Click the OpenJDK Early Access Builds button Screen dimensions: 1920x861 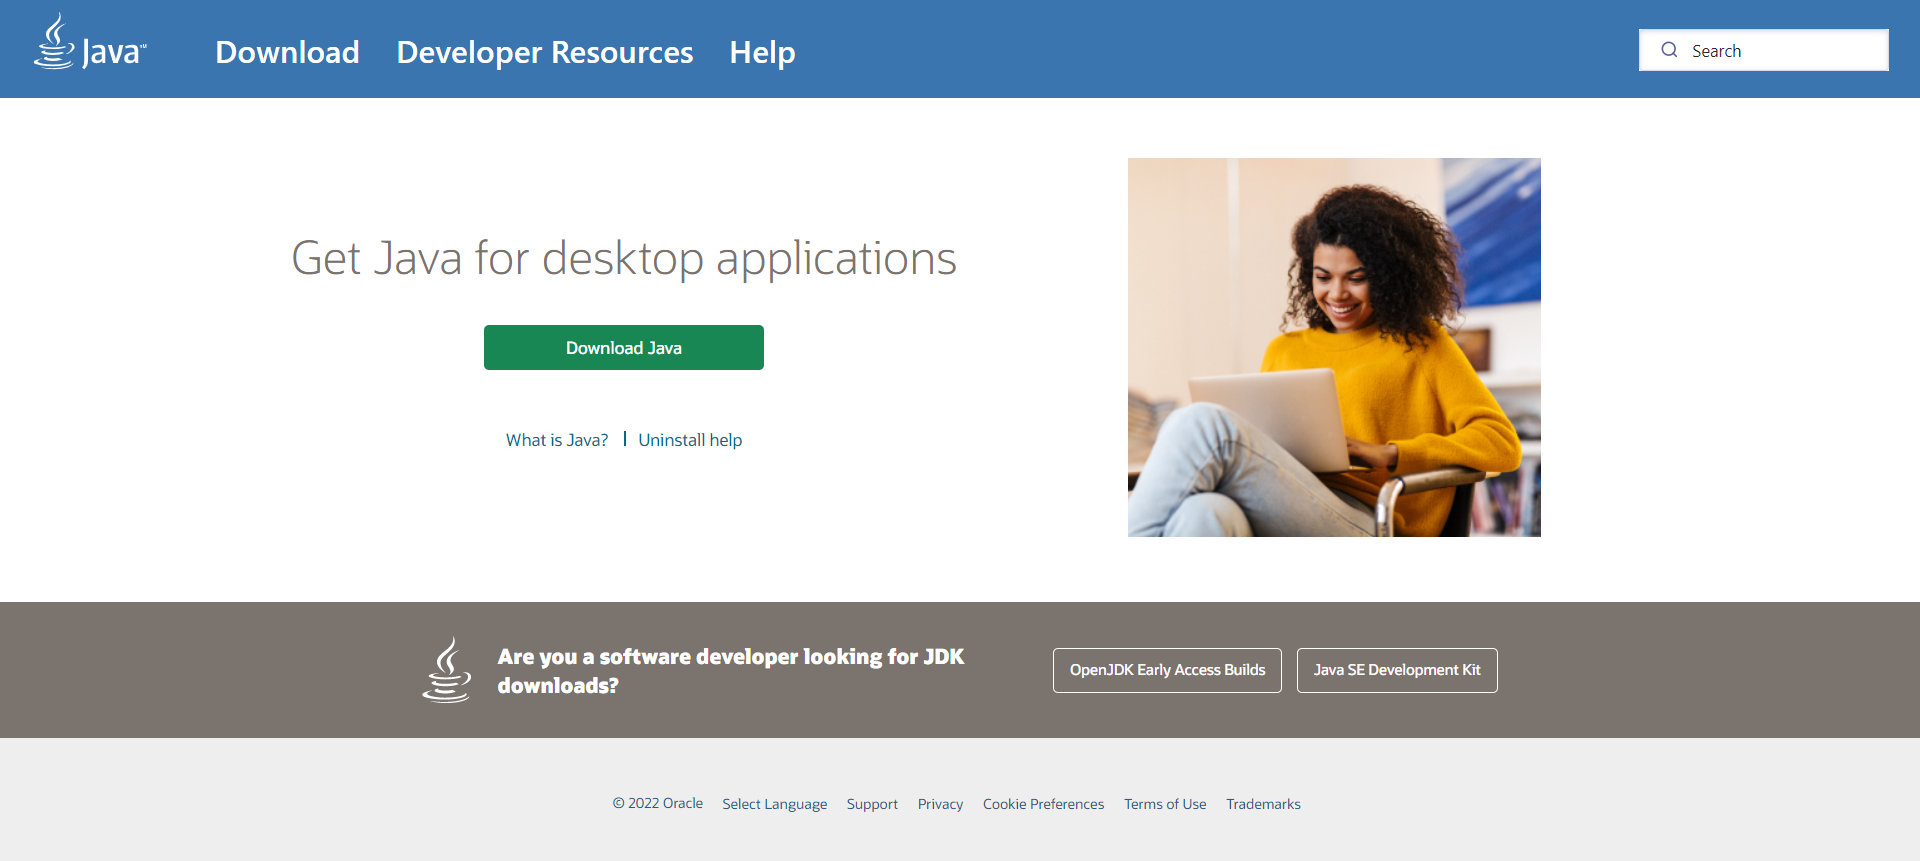click(x=1167, y=670)
